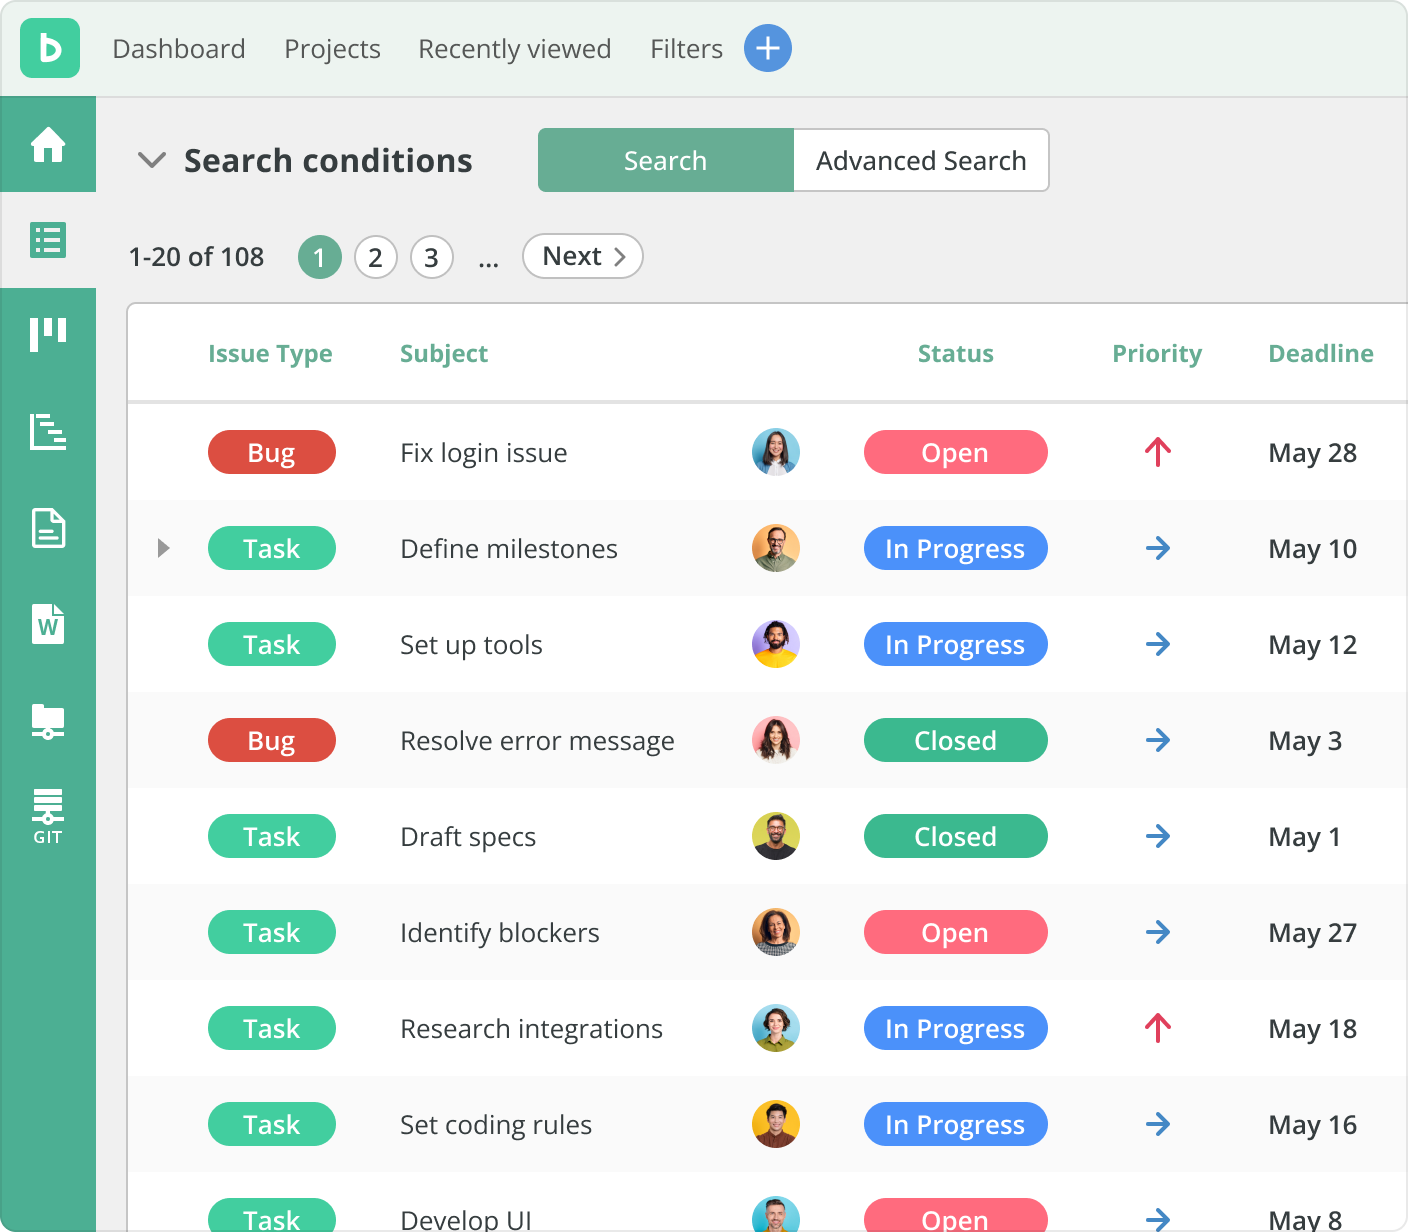Sort by the Deadline column header
This screenshot has width=1408, height=1232.
click(x=1320, y=354)
